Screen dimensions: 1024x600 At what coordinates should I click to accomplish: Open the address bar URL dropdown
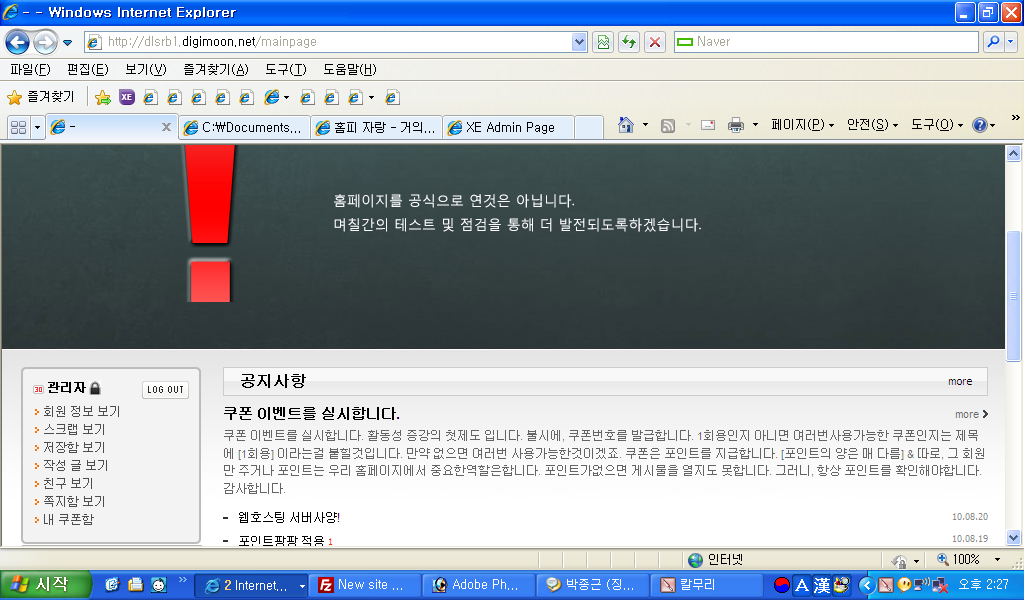tap(579, 42)
